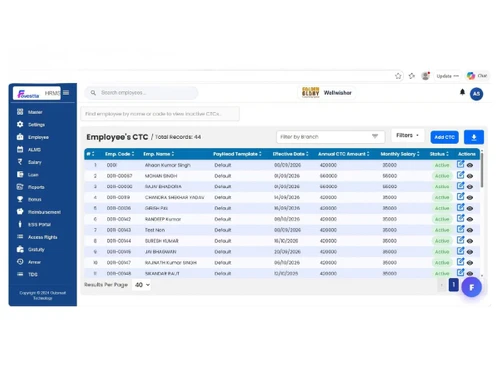View CTC details for Ahaan Kumar Singh

470,165
